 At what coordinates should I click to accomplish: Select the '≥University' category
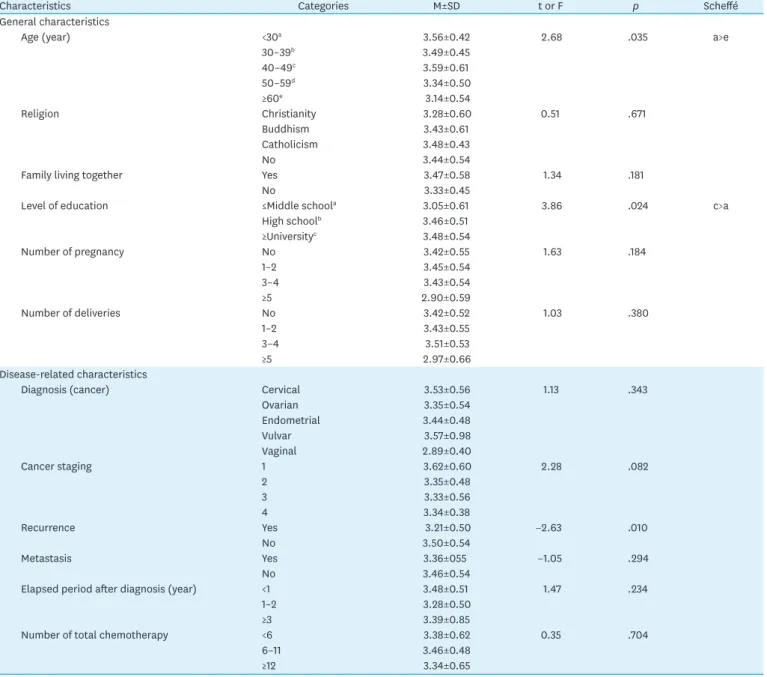click(289, 236)
